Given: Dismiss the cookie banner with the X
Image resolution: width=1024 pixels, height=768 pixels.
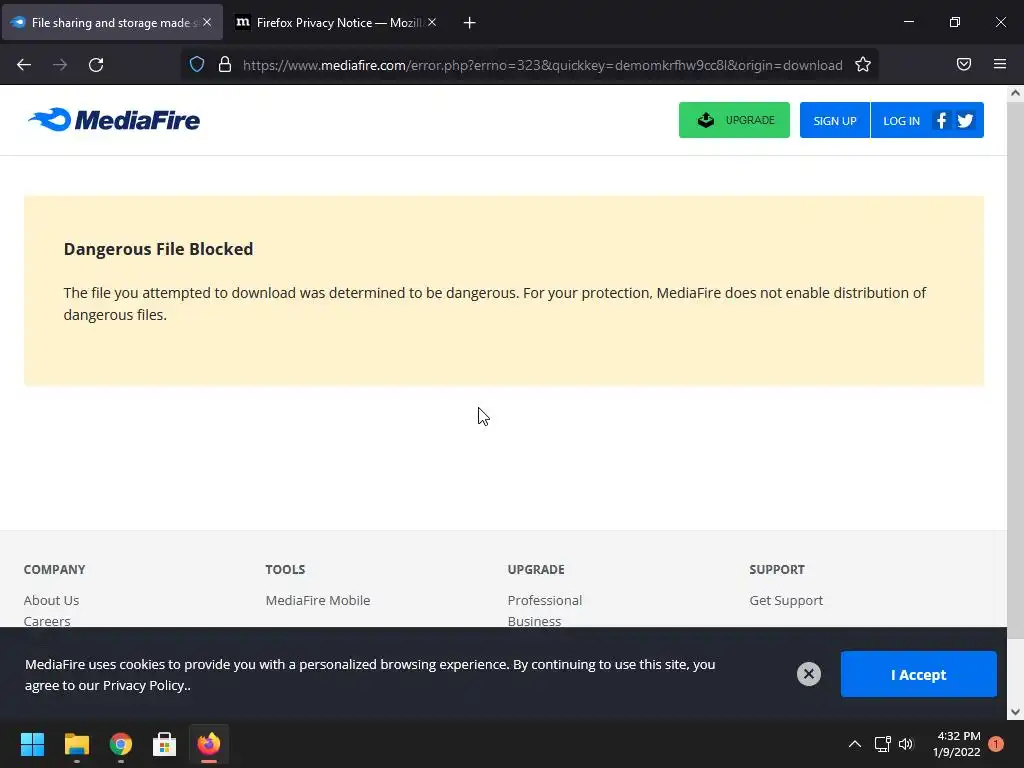Looking at the screenshot, I should tap(808, 674).
